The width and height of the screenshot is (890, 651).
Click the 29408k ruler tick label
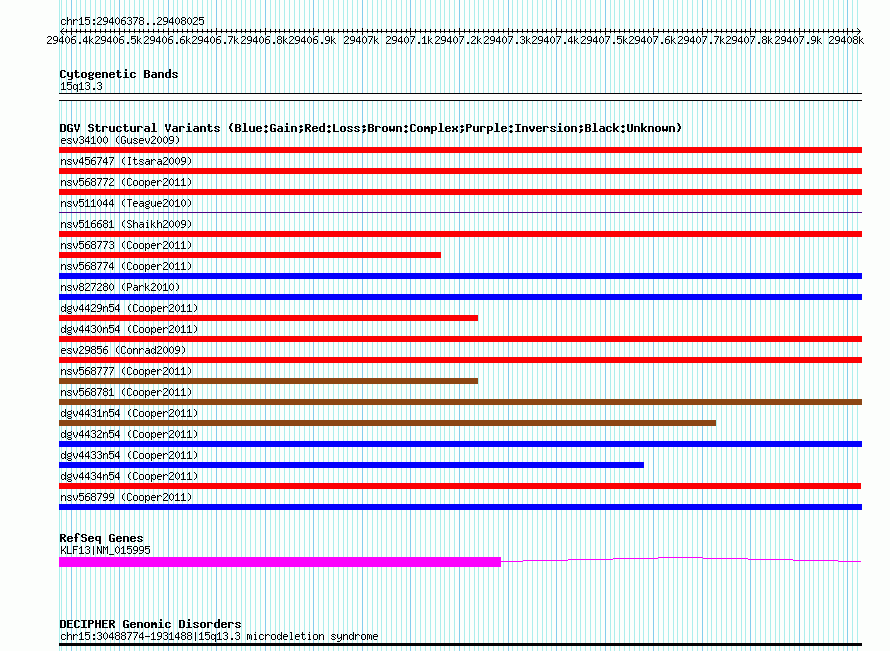[846, 40]
